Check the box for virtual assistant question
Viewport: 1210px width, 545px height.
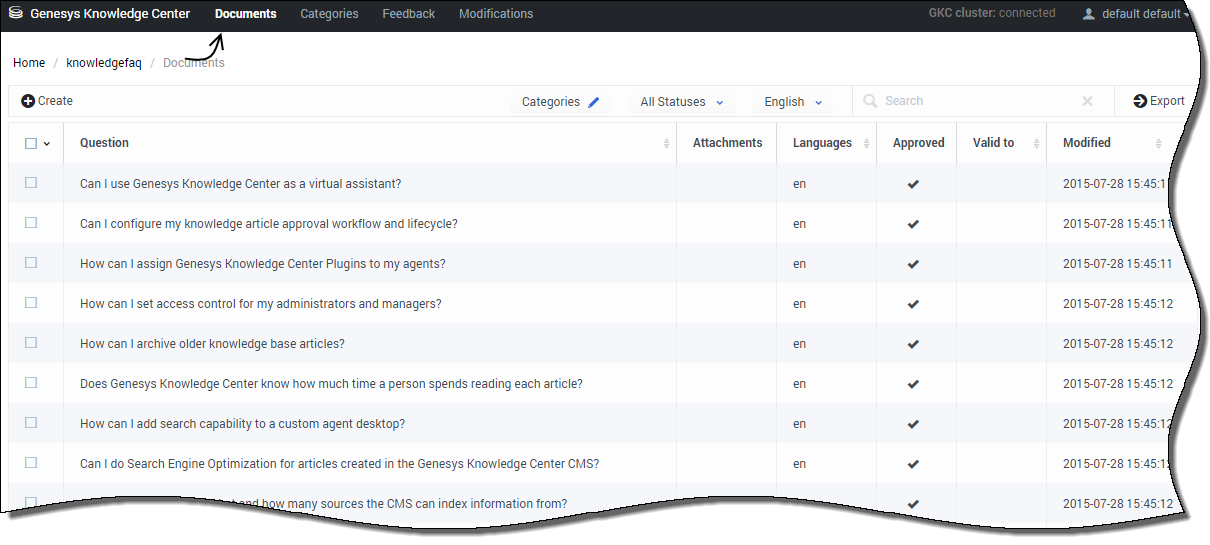31,183
